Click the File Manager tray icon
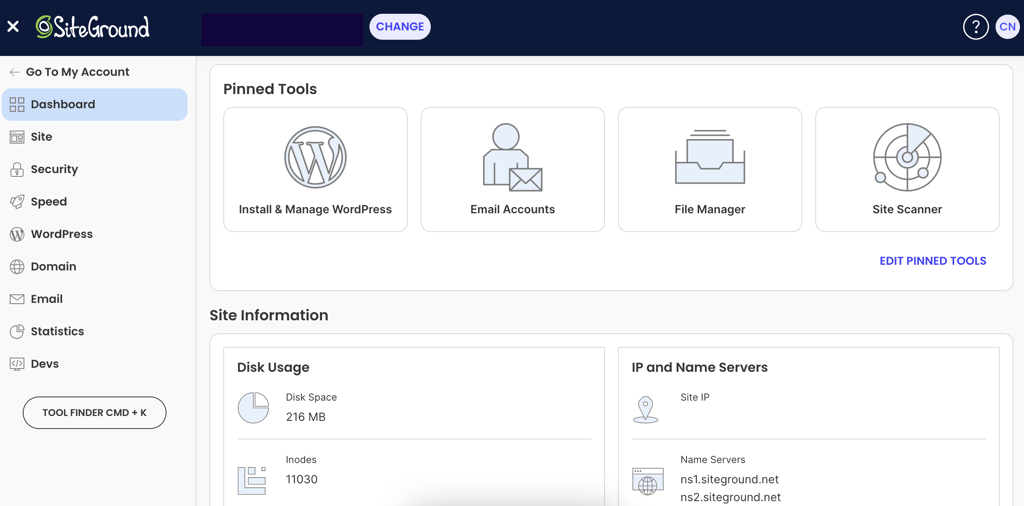 pos(710,157)
